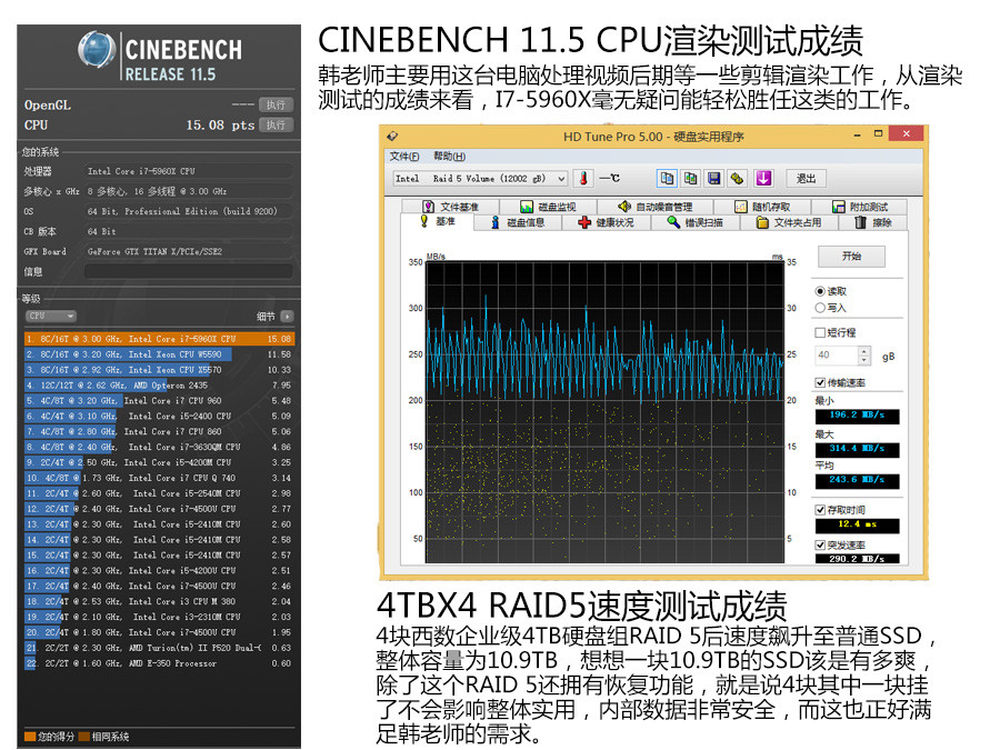Select the 基准 benchmark tab
Screen dimensions: 1000x750
438,221
